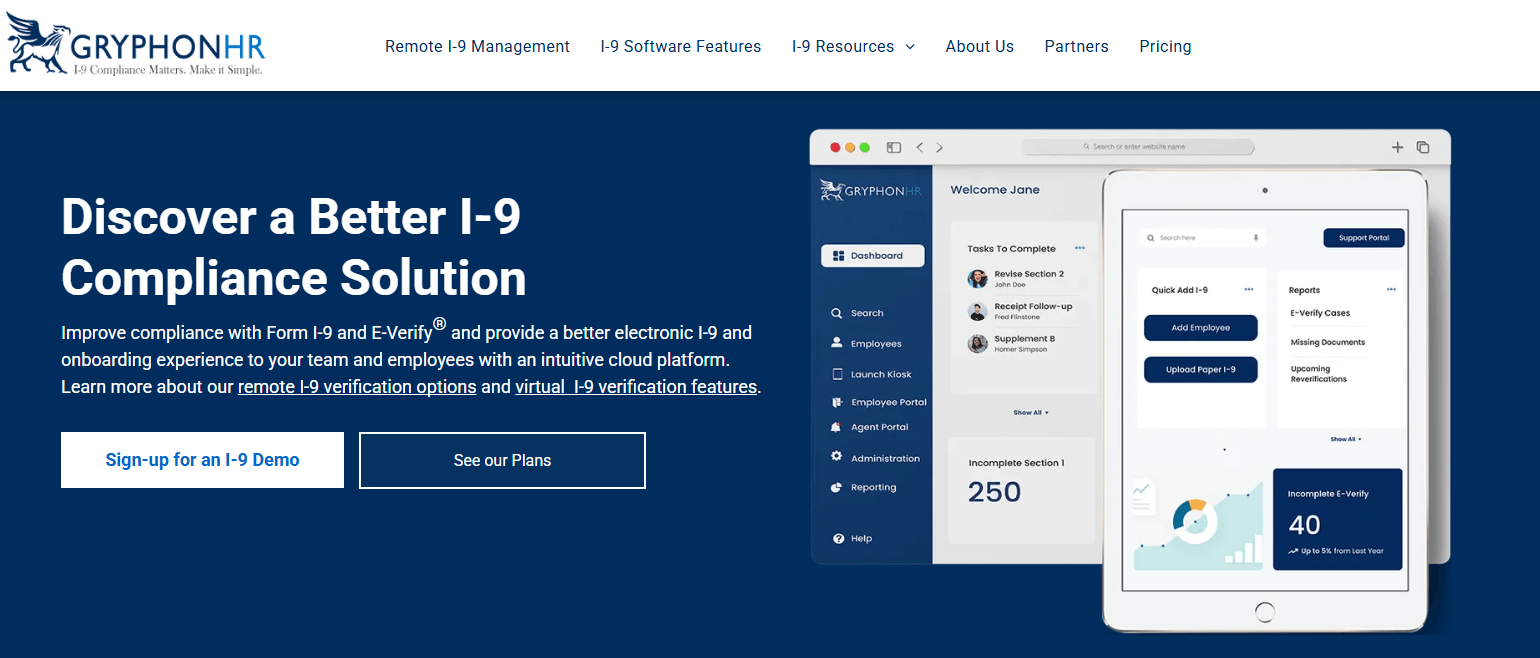The height and width of the screenshot is (658, 1540).
Task: Click the Administration gear icon
Action: click(x=837, y=457)
